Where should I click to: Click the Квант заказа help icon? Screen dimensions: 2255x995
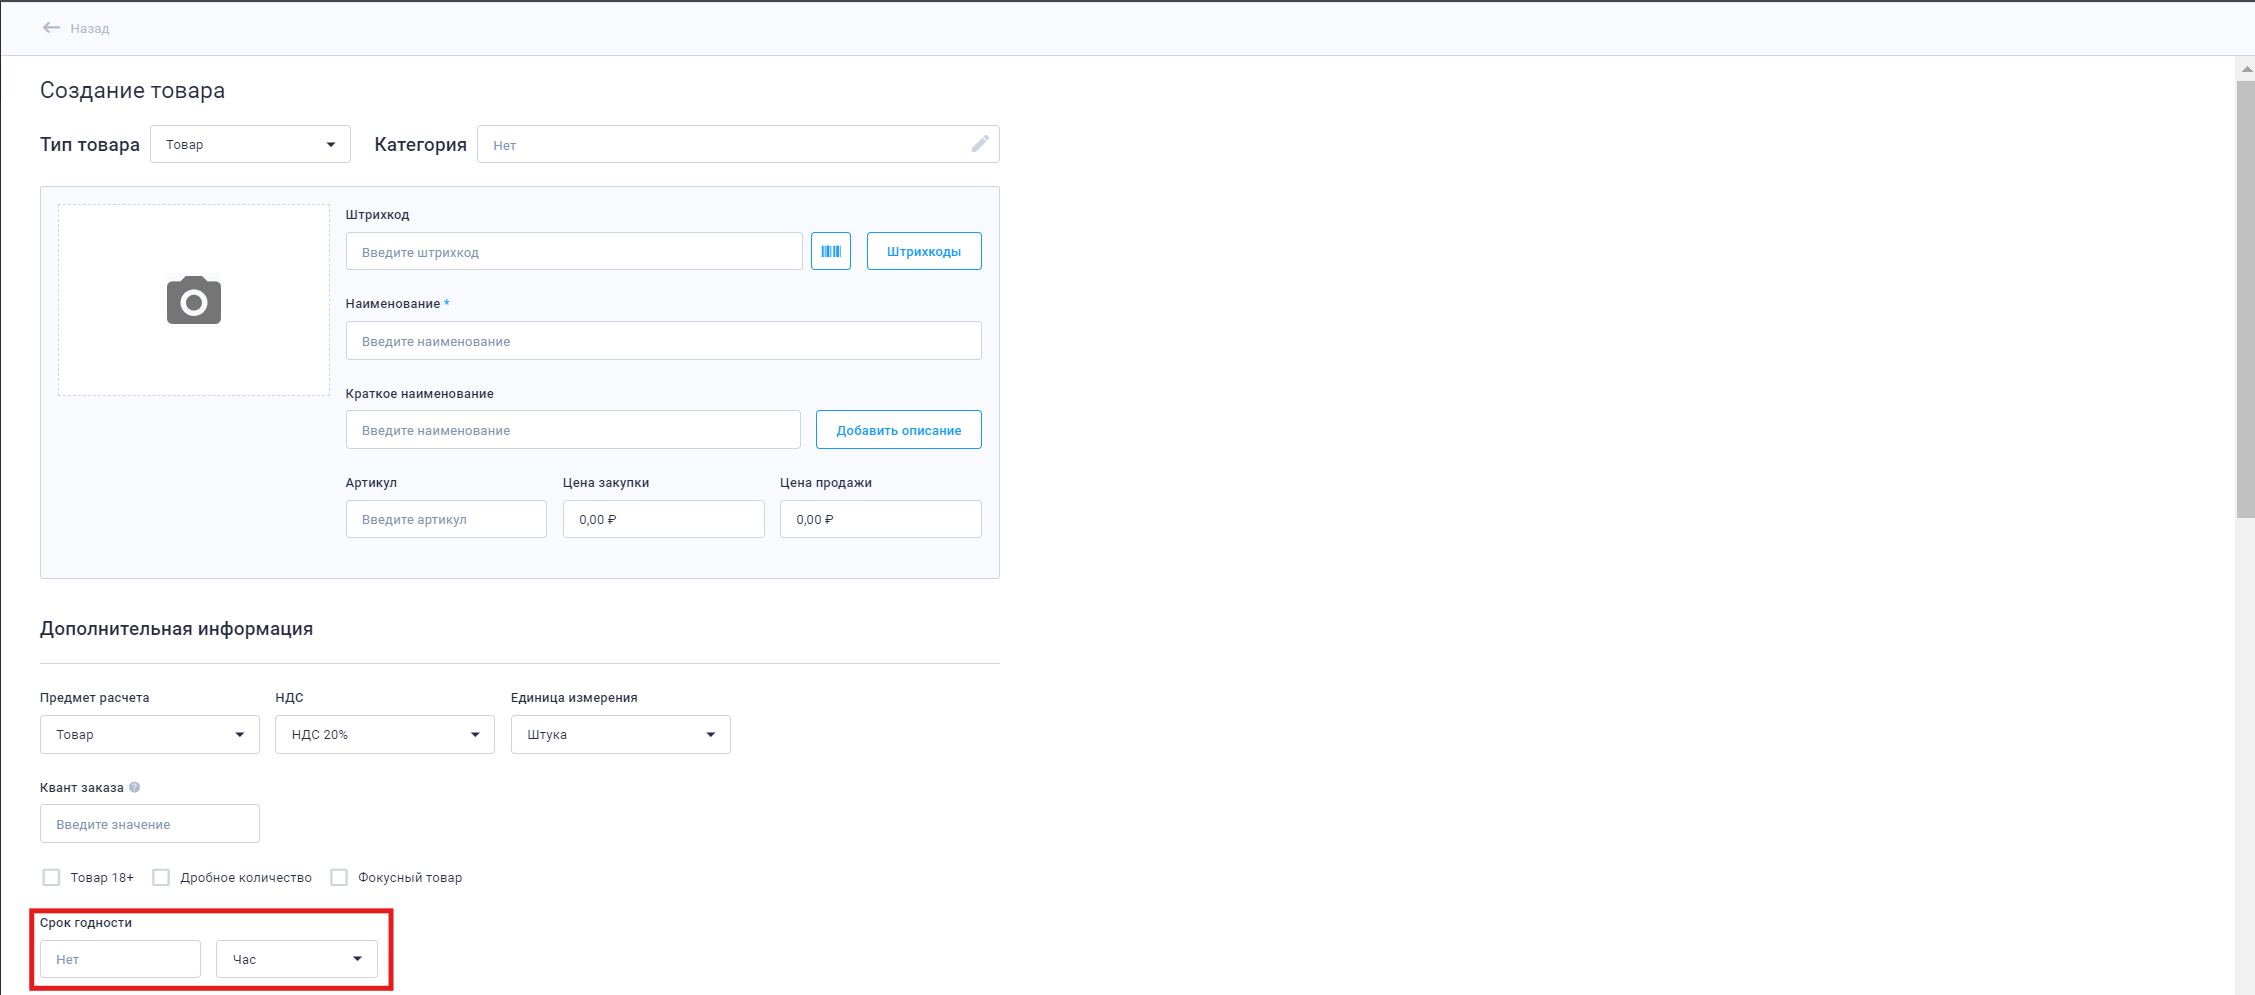click(x=135, y=787)
